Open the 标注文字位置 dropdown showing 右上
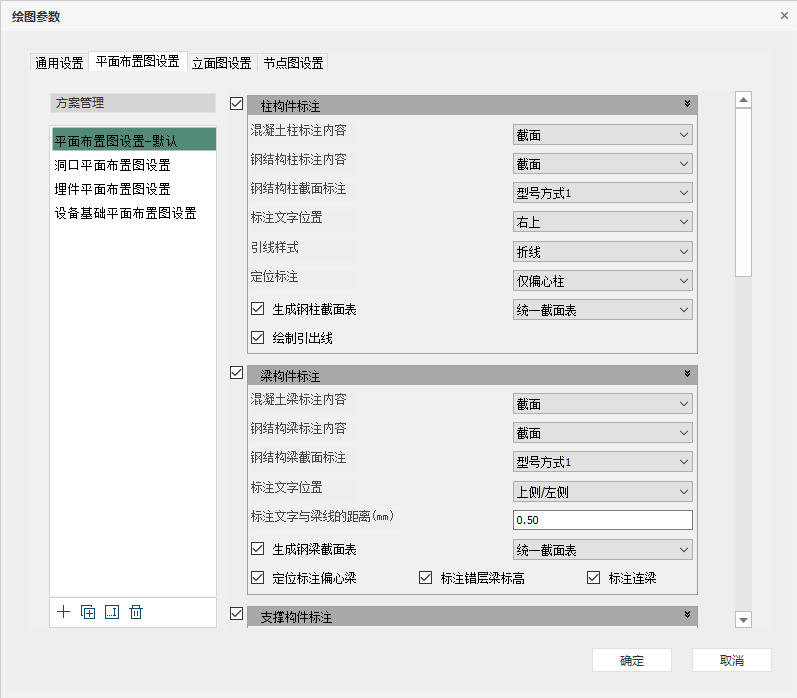 [x=602, y=222]
